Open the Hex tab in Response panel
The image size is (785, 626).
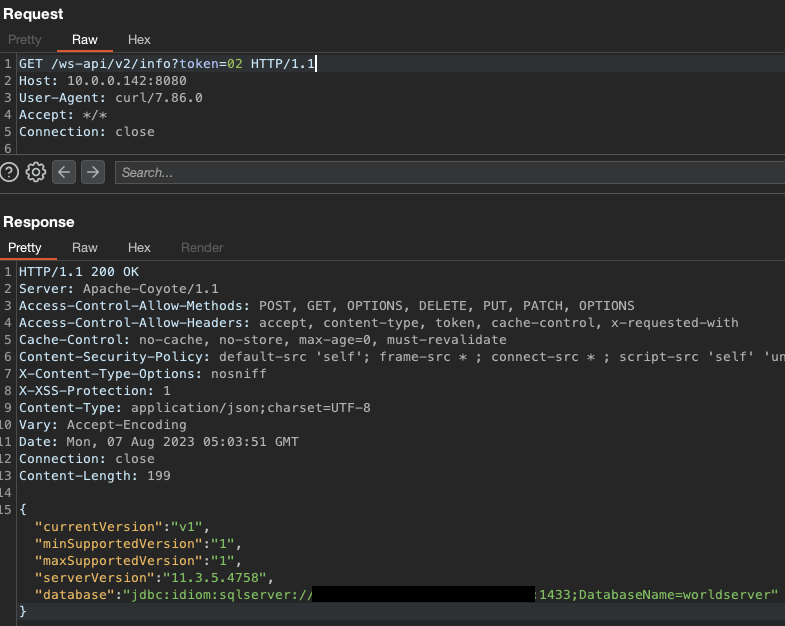pyautogui.click(x=139, y=248)
